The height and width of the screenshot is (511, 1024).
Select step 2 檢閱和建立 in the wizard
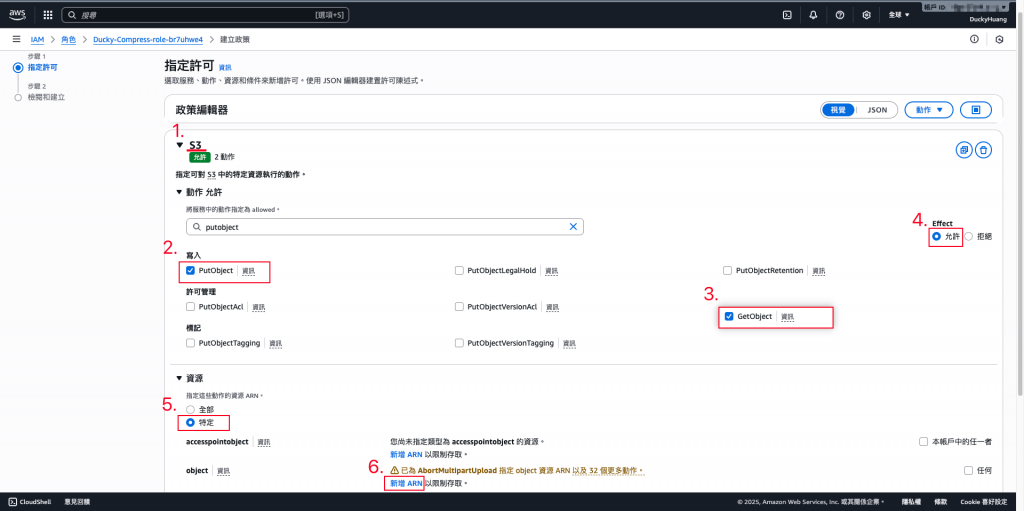[x=46, y=97]
